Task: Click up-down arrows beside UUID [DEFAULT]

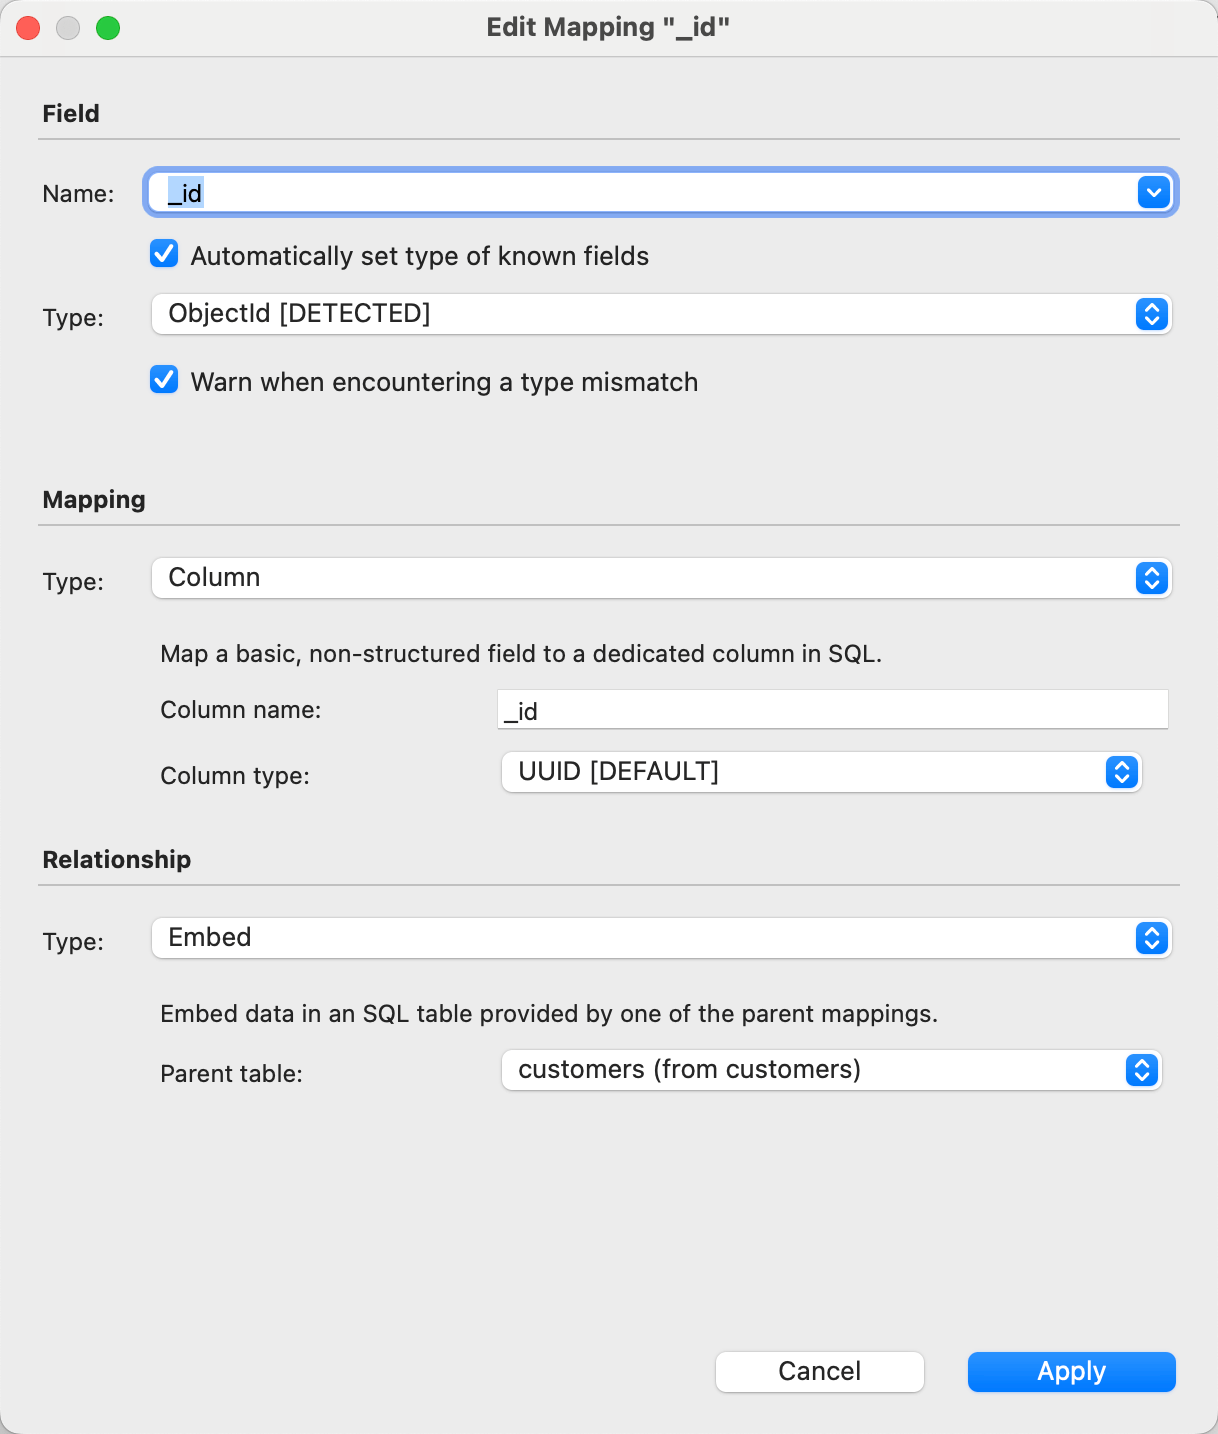Action: point(1121,772)
